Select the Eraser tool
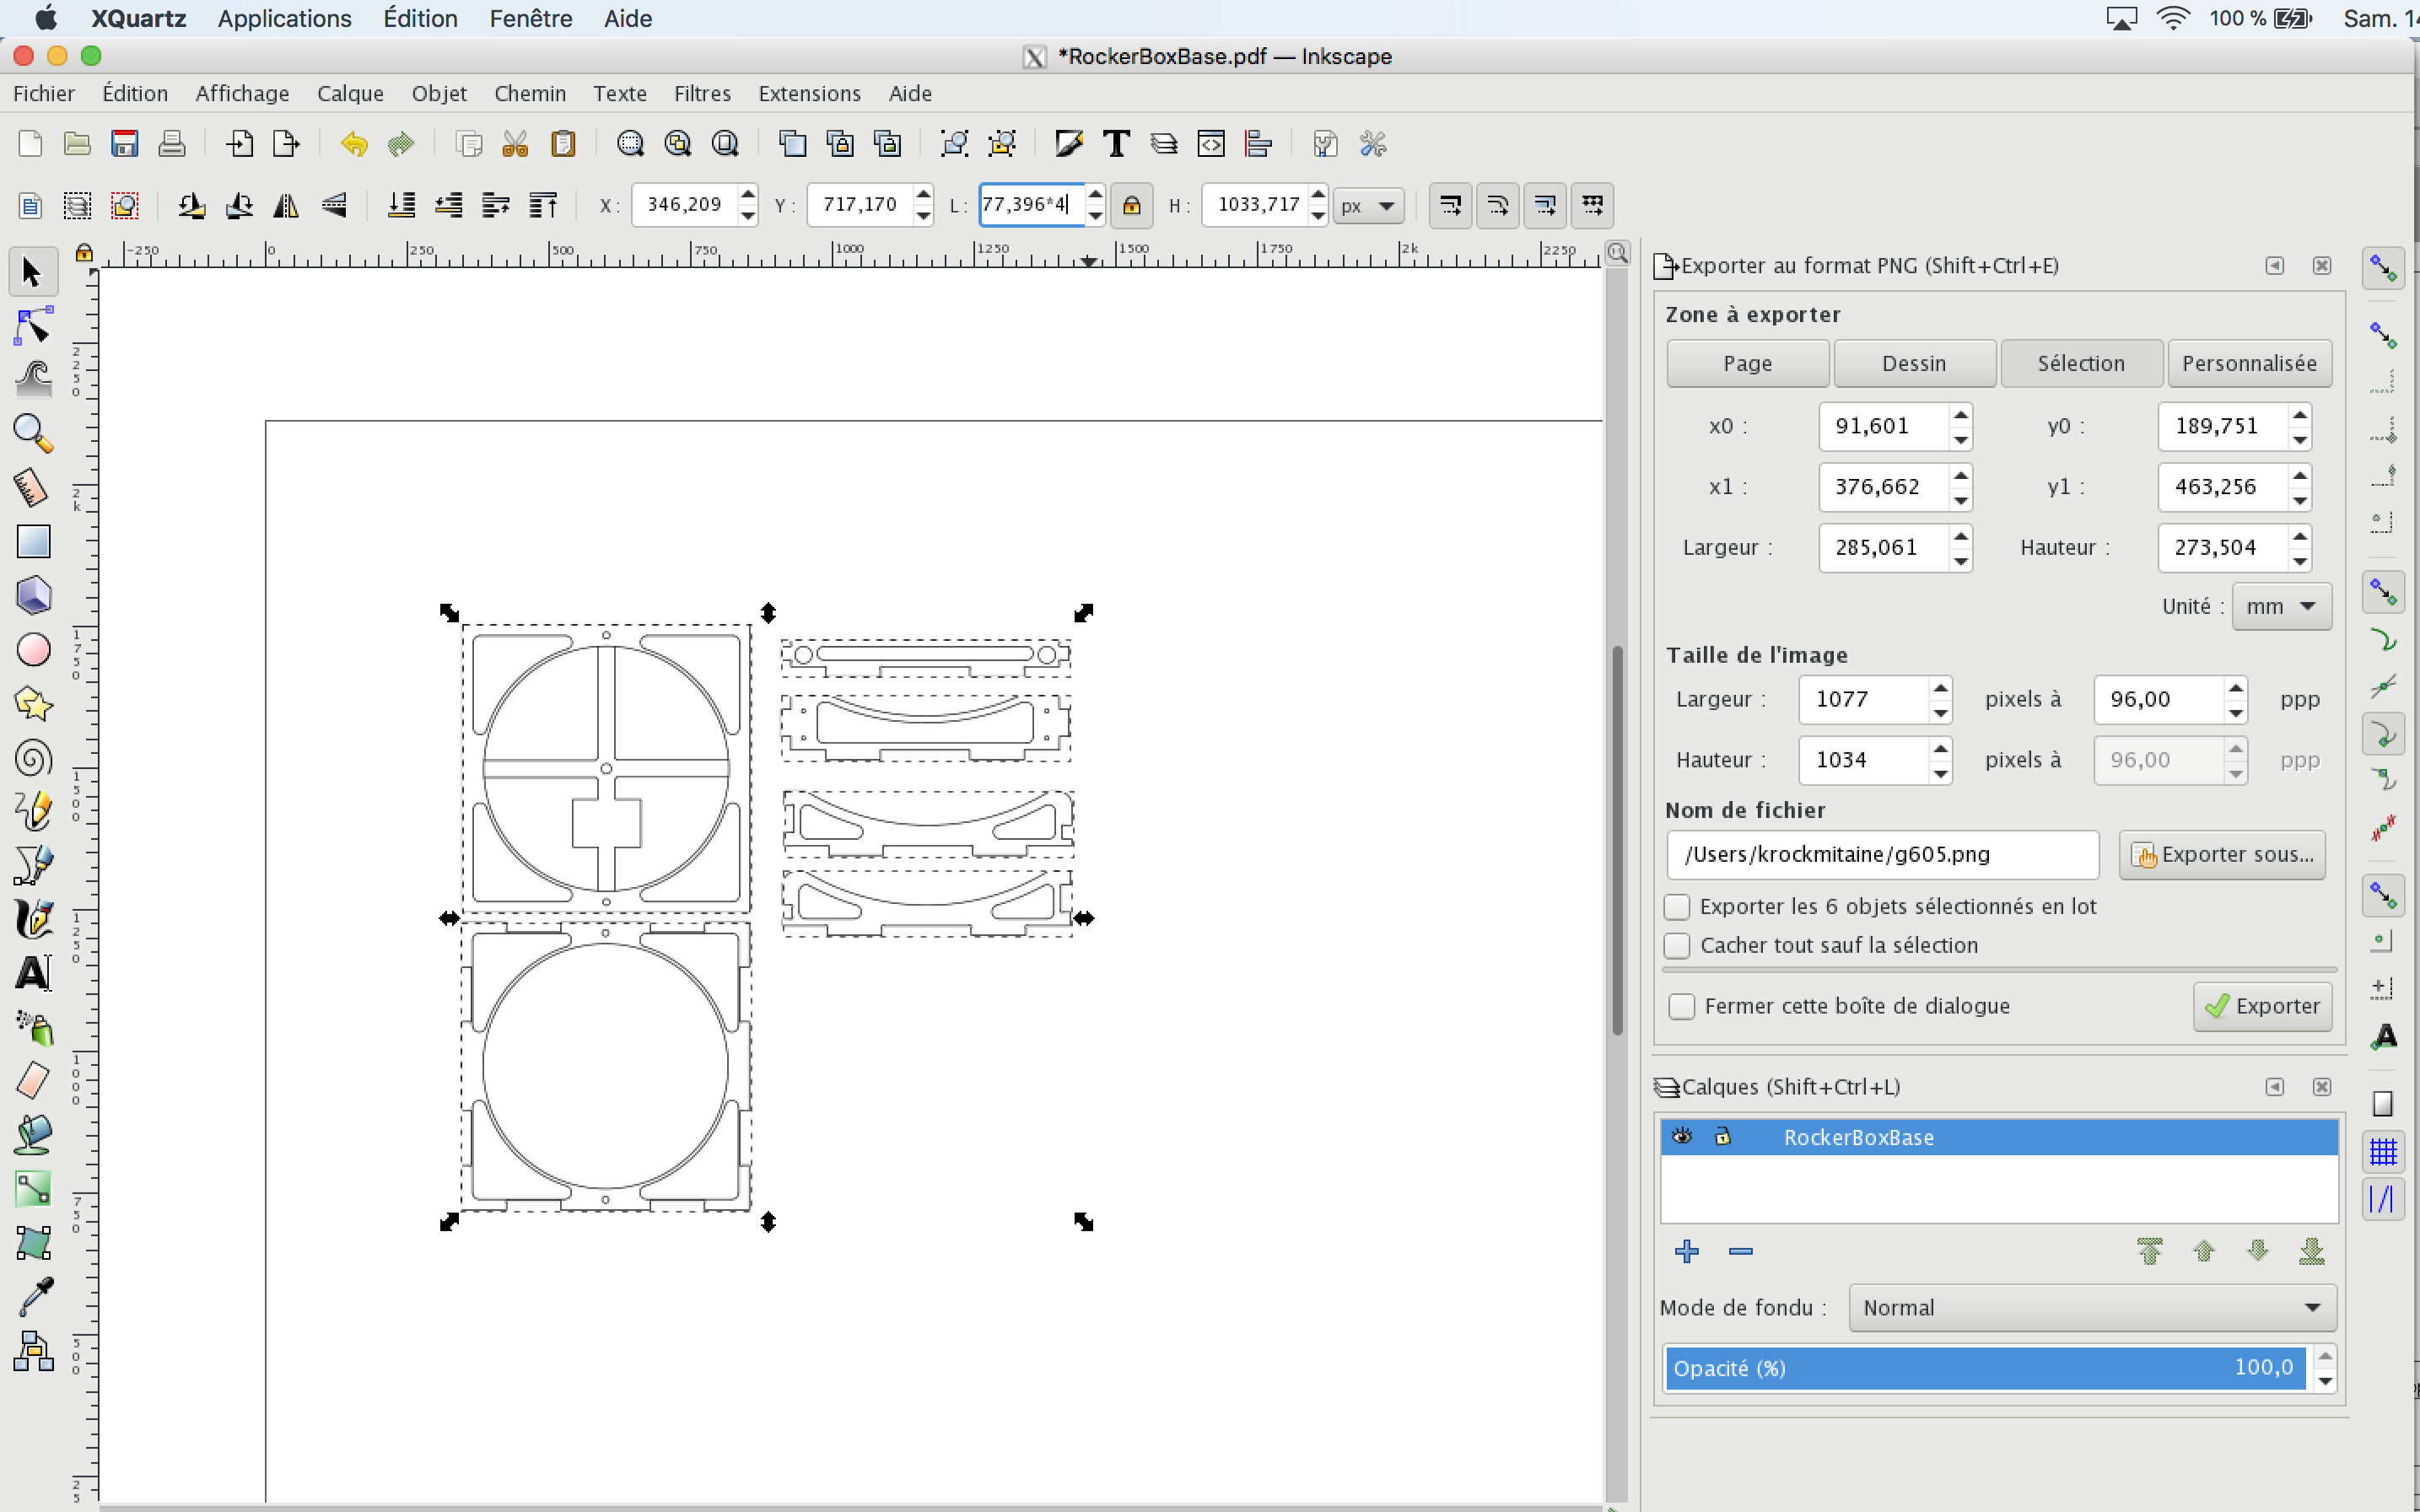 tap(32, 1081)
